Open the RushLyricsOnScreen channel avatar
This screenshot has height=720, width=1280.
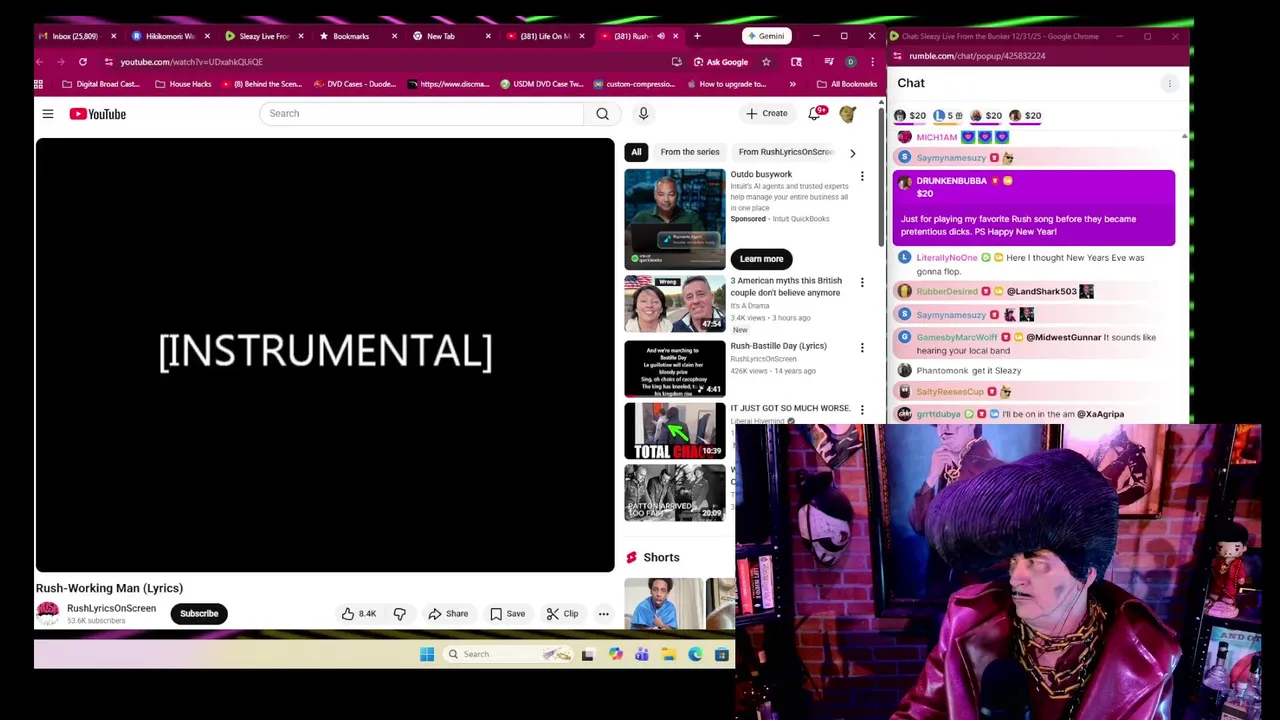47,614
